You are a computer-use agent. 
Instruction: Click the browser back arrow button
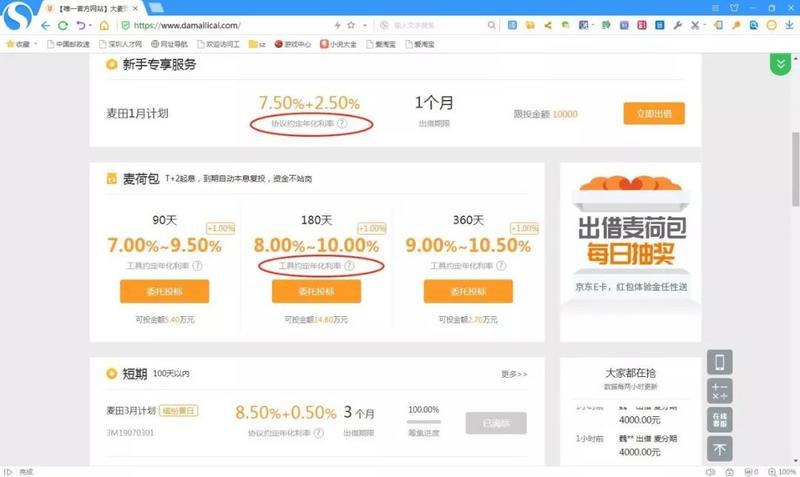click(46, 25)
